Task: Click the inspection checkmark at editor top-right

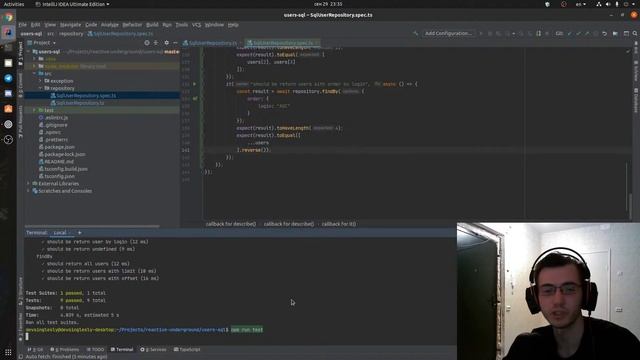Action: [x=628, y=51]
